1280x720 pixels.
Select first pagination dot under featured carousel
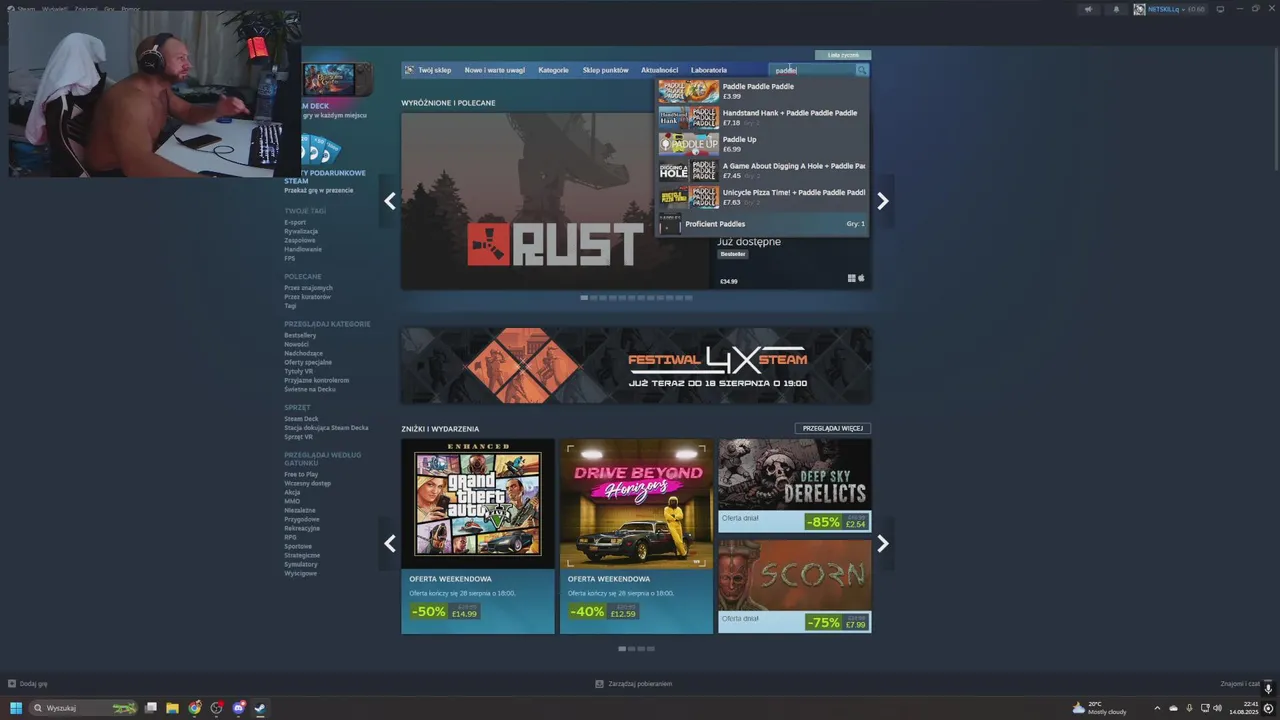[x=584, y=298]
